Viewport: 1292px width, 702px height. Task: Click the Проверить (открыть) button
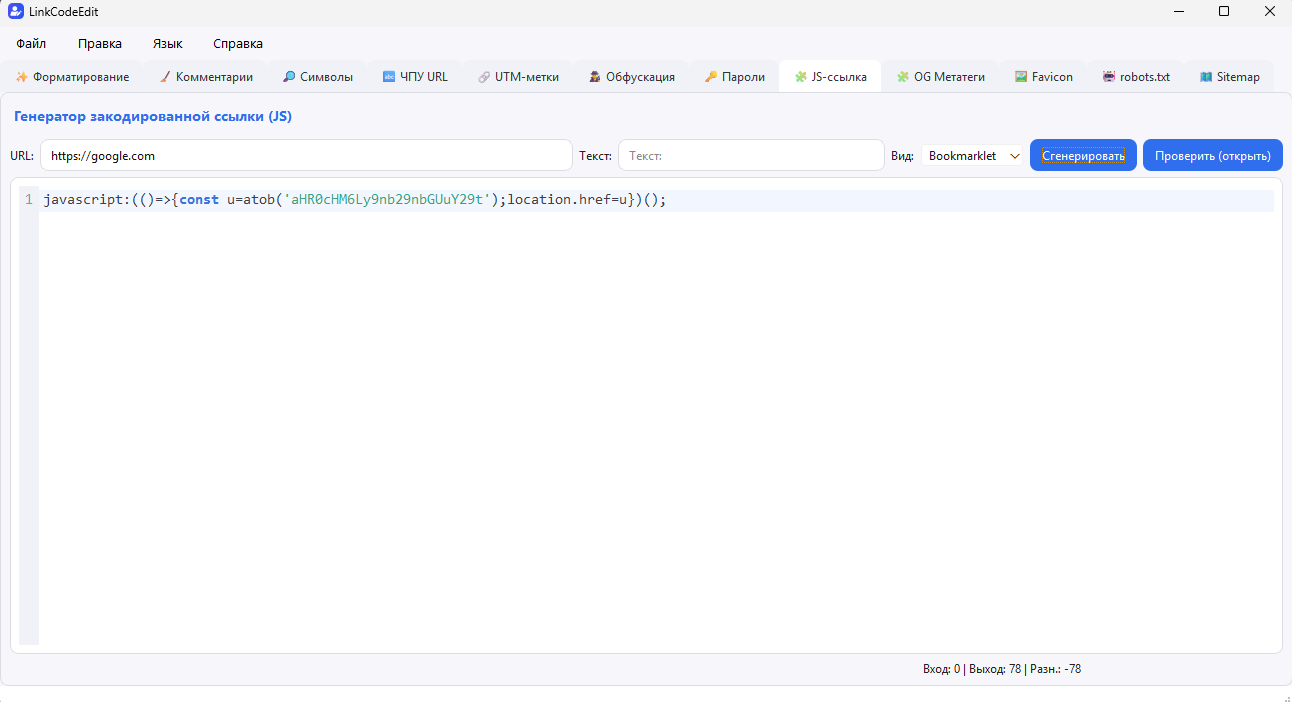click(x=1212, y=156)
